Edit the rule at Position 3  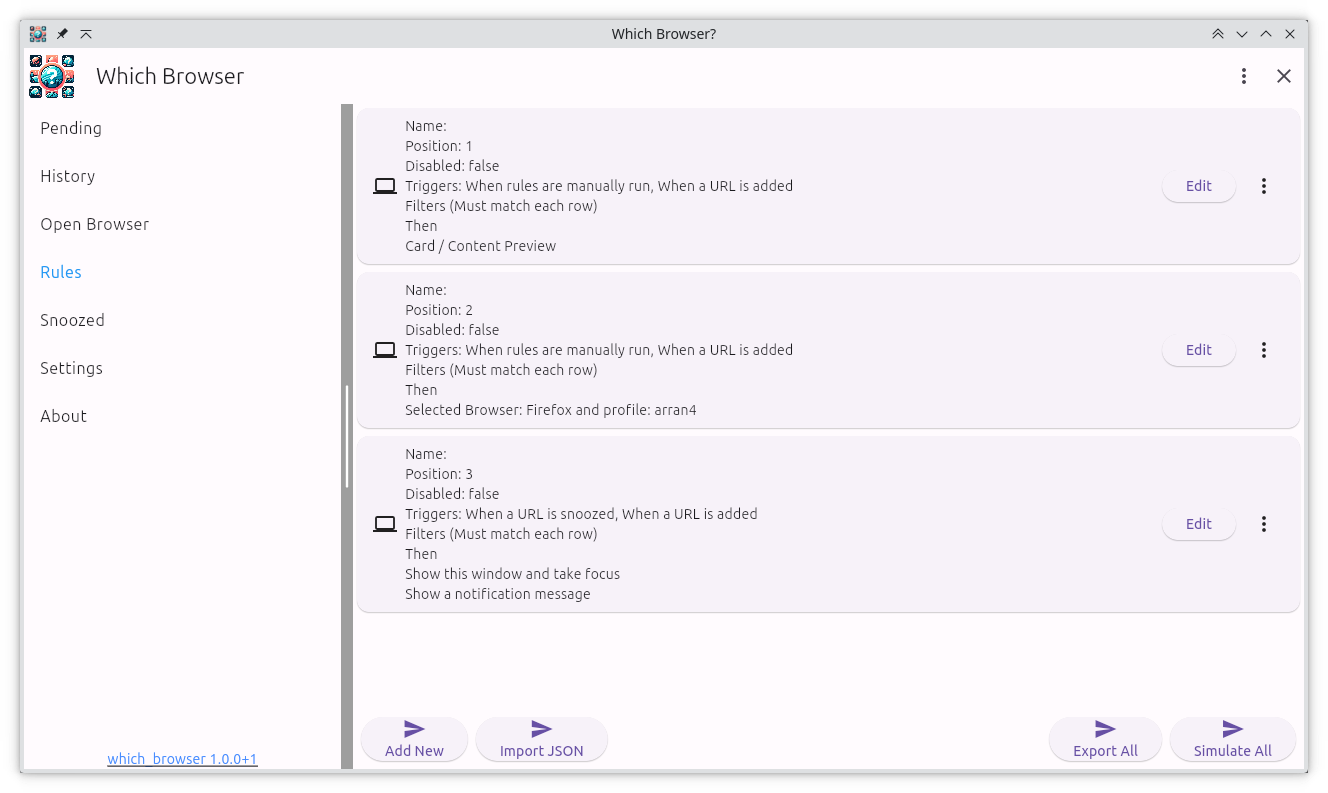pyautogui.click(x=1198, y=524)
